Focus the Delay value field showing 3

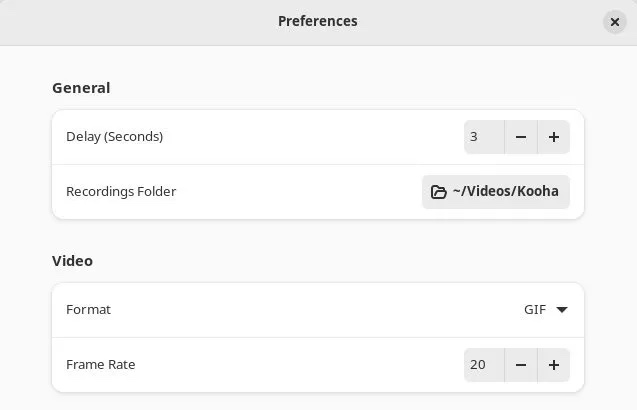[483, 137]
